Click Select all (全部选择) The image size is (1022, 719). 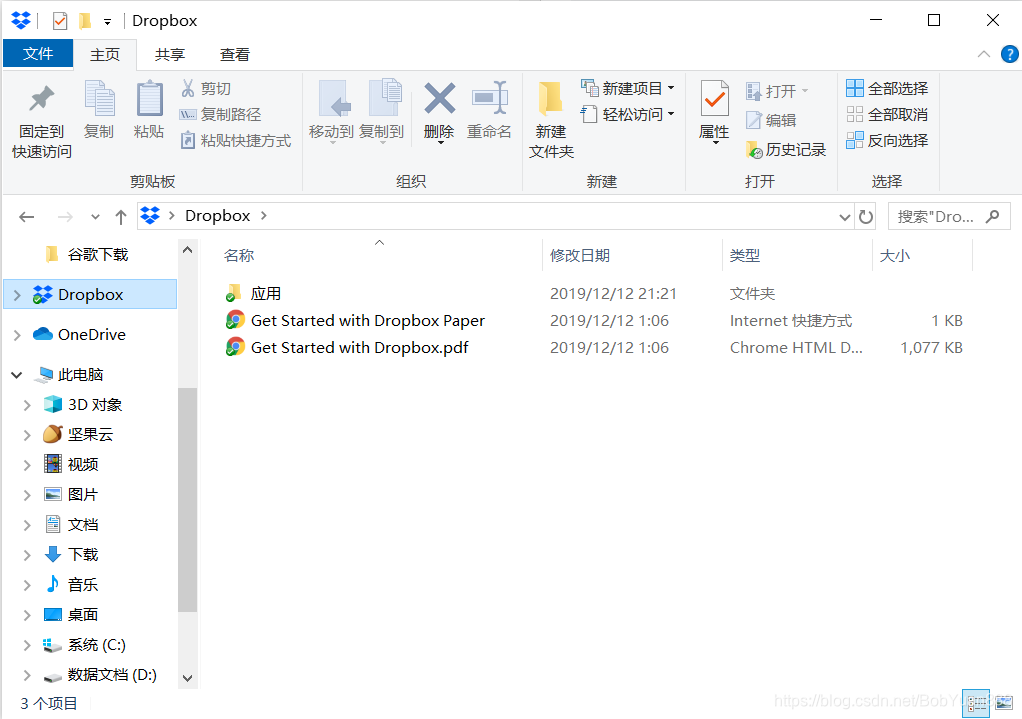coord(887,88)
